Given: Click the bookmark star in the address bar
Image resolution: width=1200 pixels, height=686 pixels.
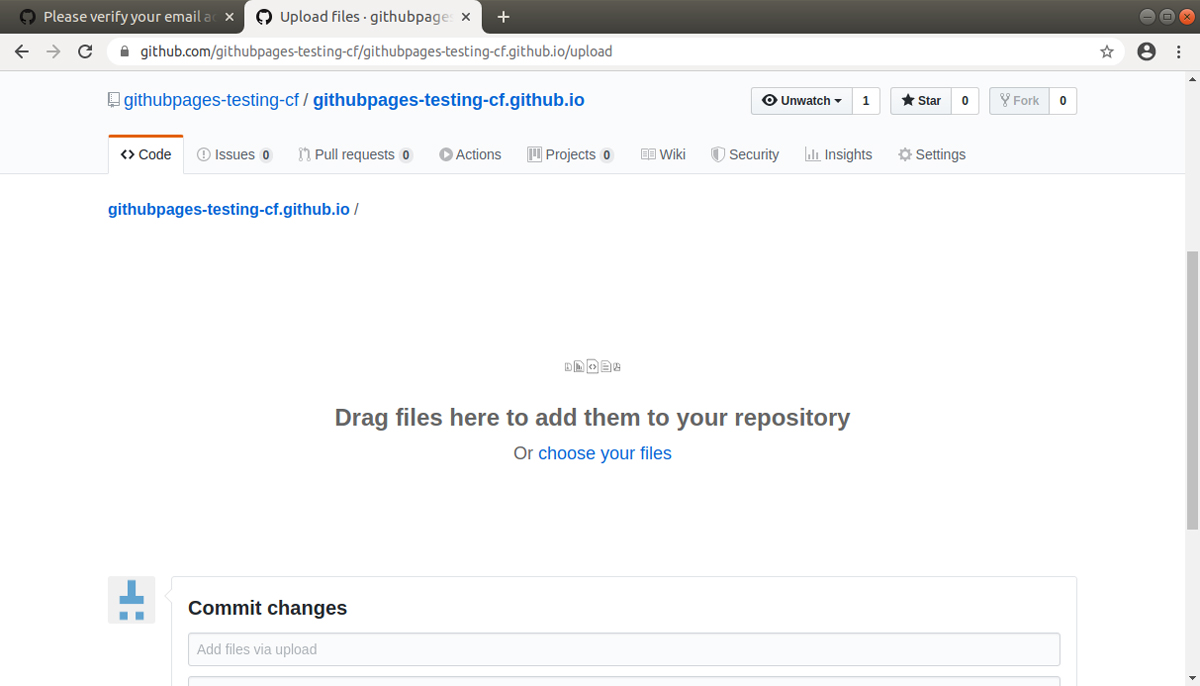Looking at the screenshot, I should tap(1107, 50).
